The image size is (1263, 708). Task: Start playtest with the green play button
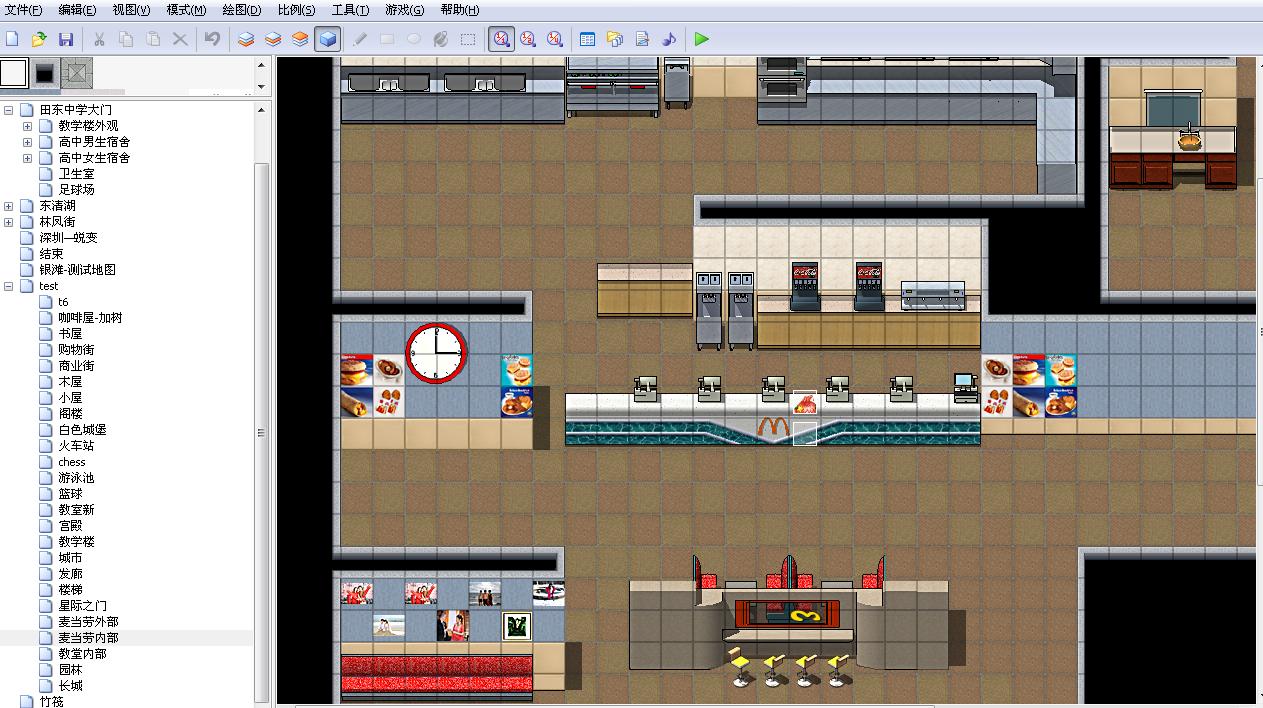tap(702, 39)
